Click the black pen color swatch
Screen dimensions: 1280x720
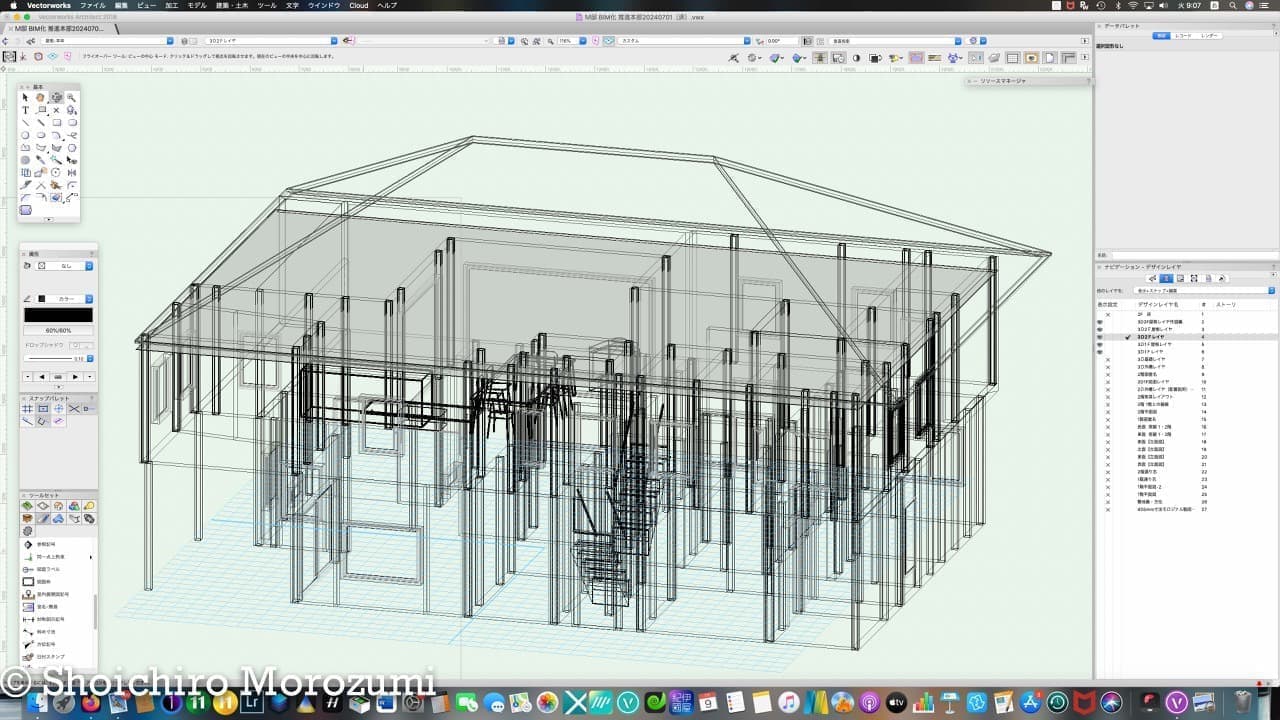[x=58, y=315]
